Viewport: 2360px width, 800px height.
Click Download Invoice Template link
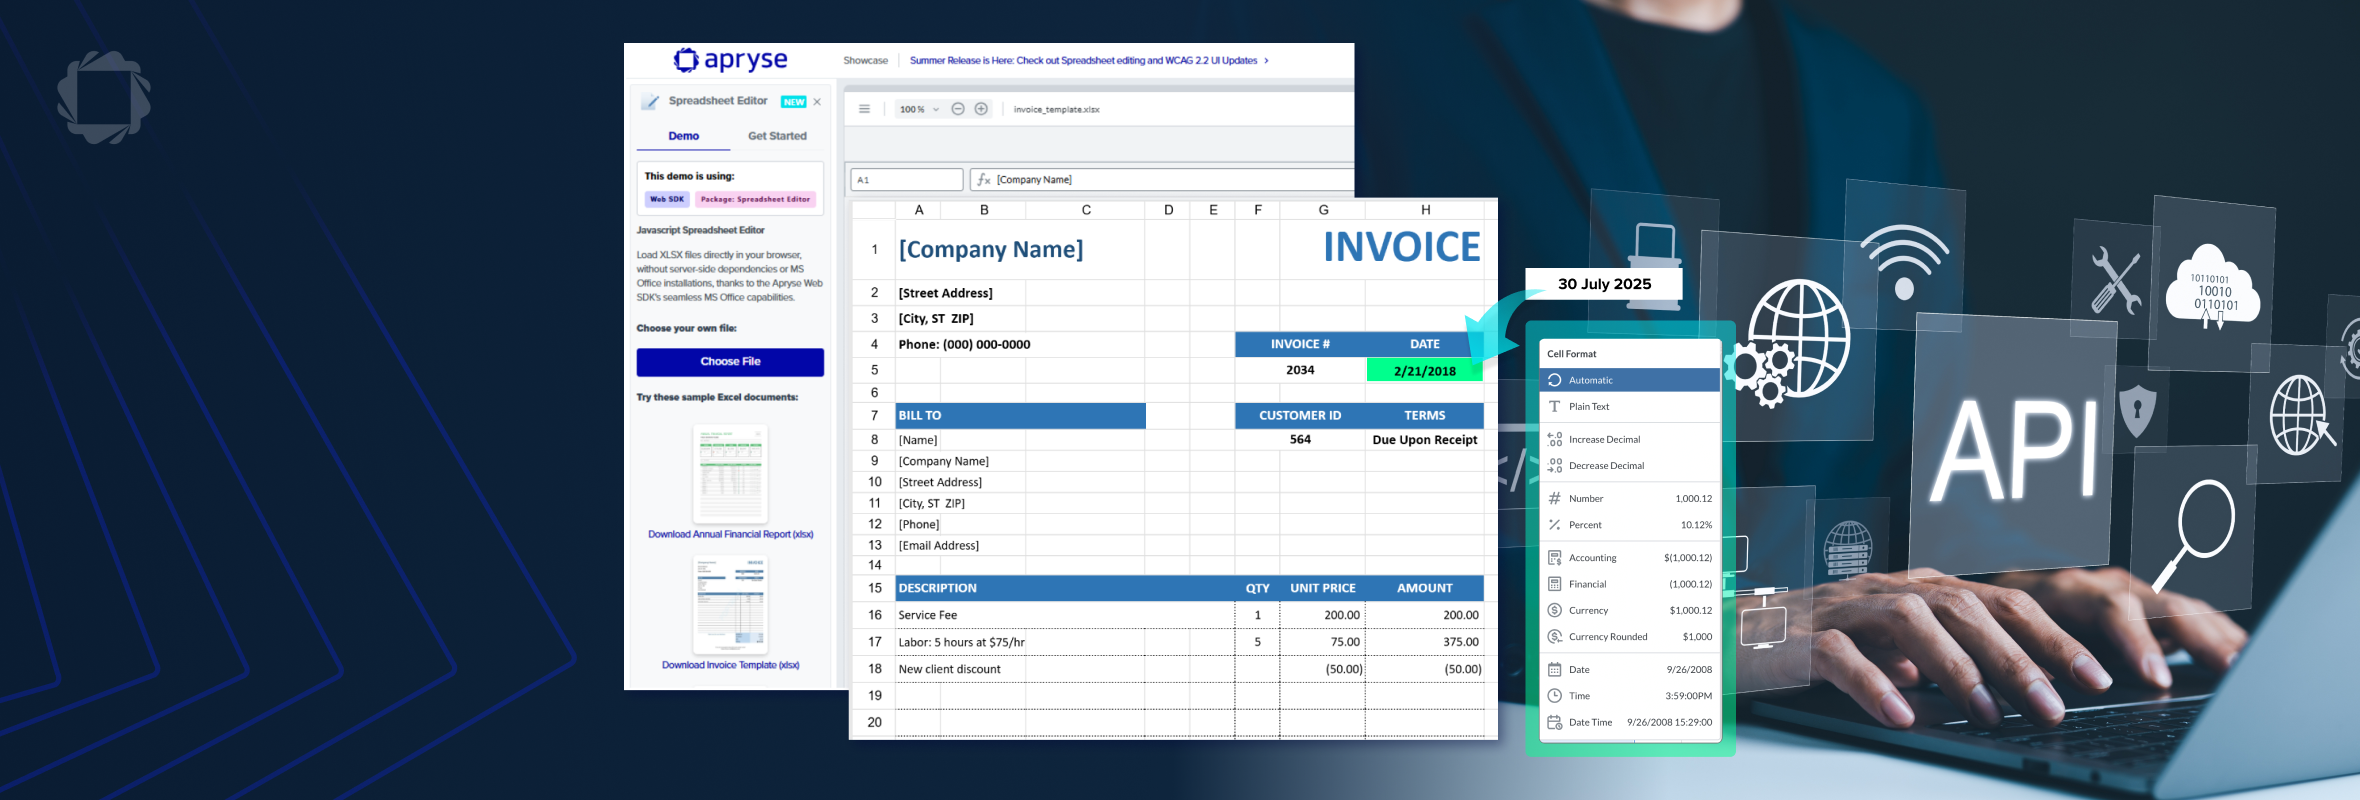(x=731, y=665)
